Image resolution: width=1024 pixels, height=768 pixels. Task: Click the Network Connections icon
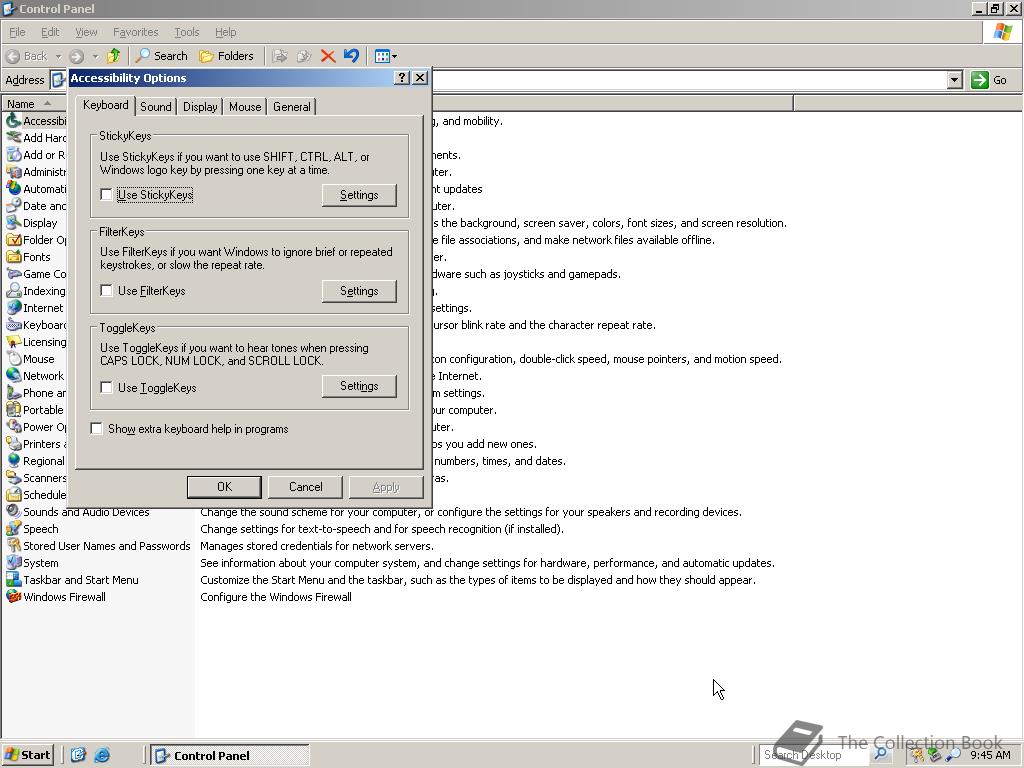tap(13, 376)
